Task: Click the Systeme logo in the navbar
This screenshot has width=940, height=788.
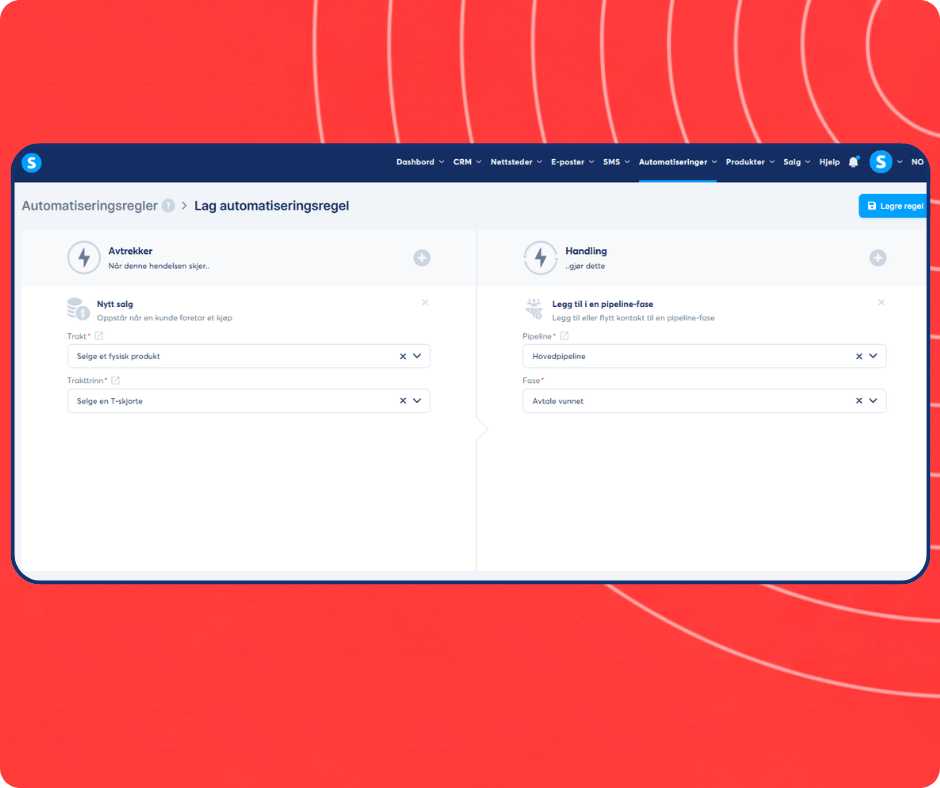Action: pyautogui.click(x=32, y=163)
